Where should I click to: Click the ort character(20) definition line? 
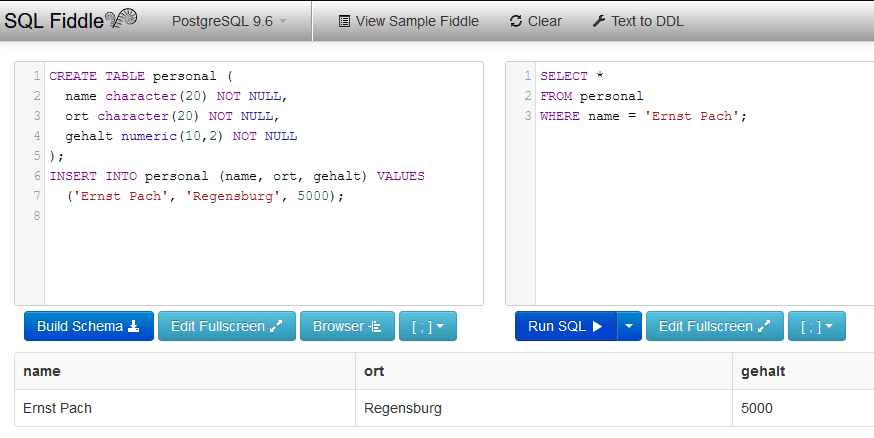click(x=172, y=116)
